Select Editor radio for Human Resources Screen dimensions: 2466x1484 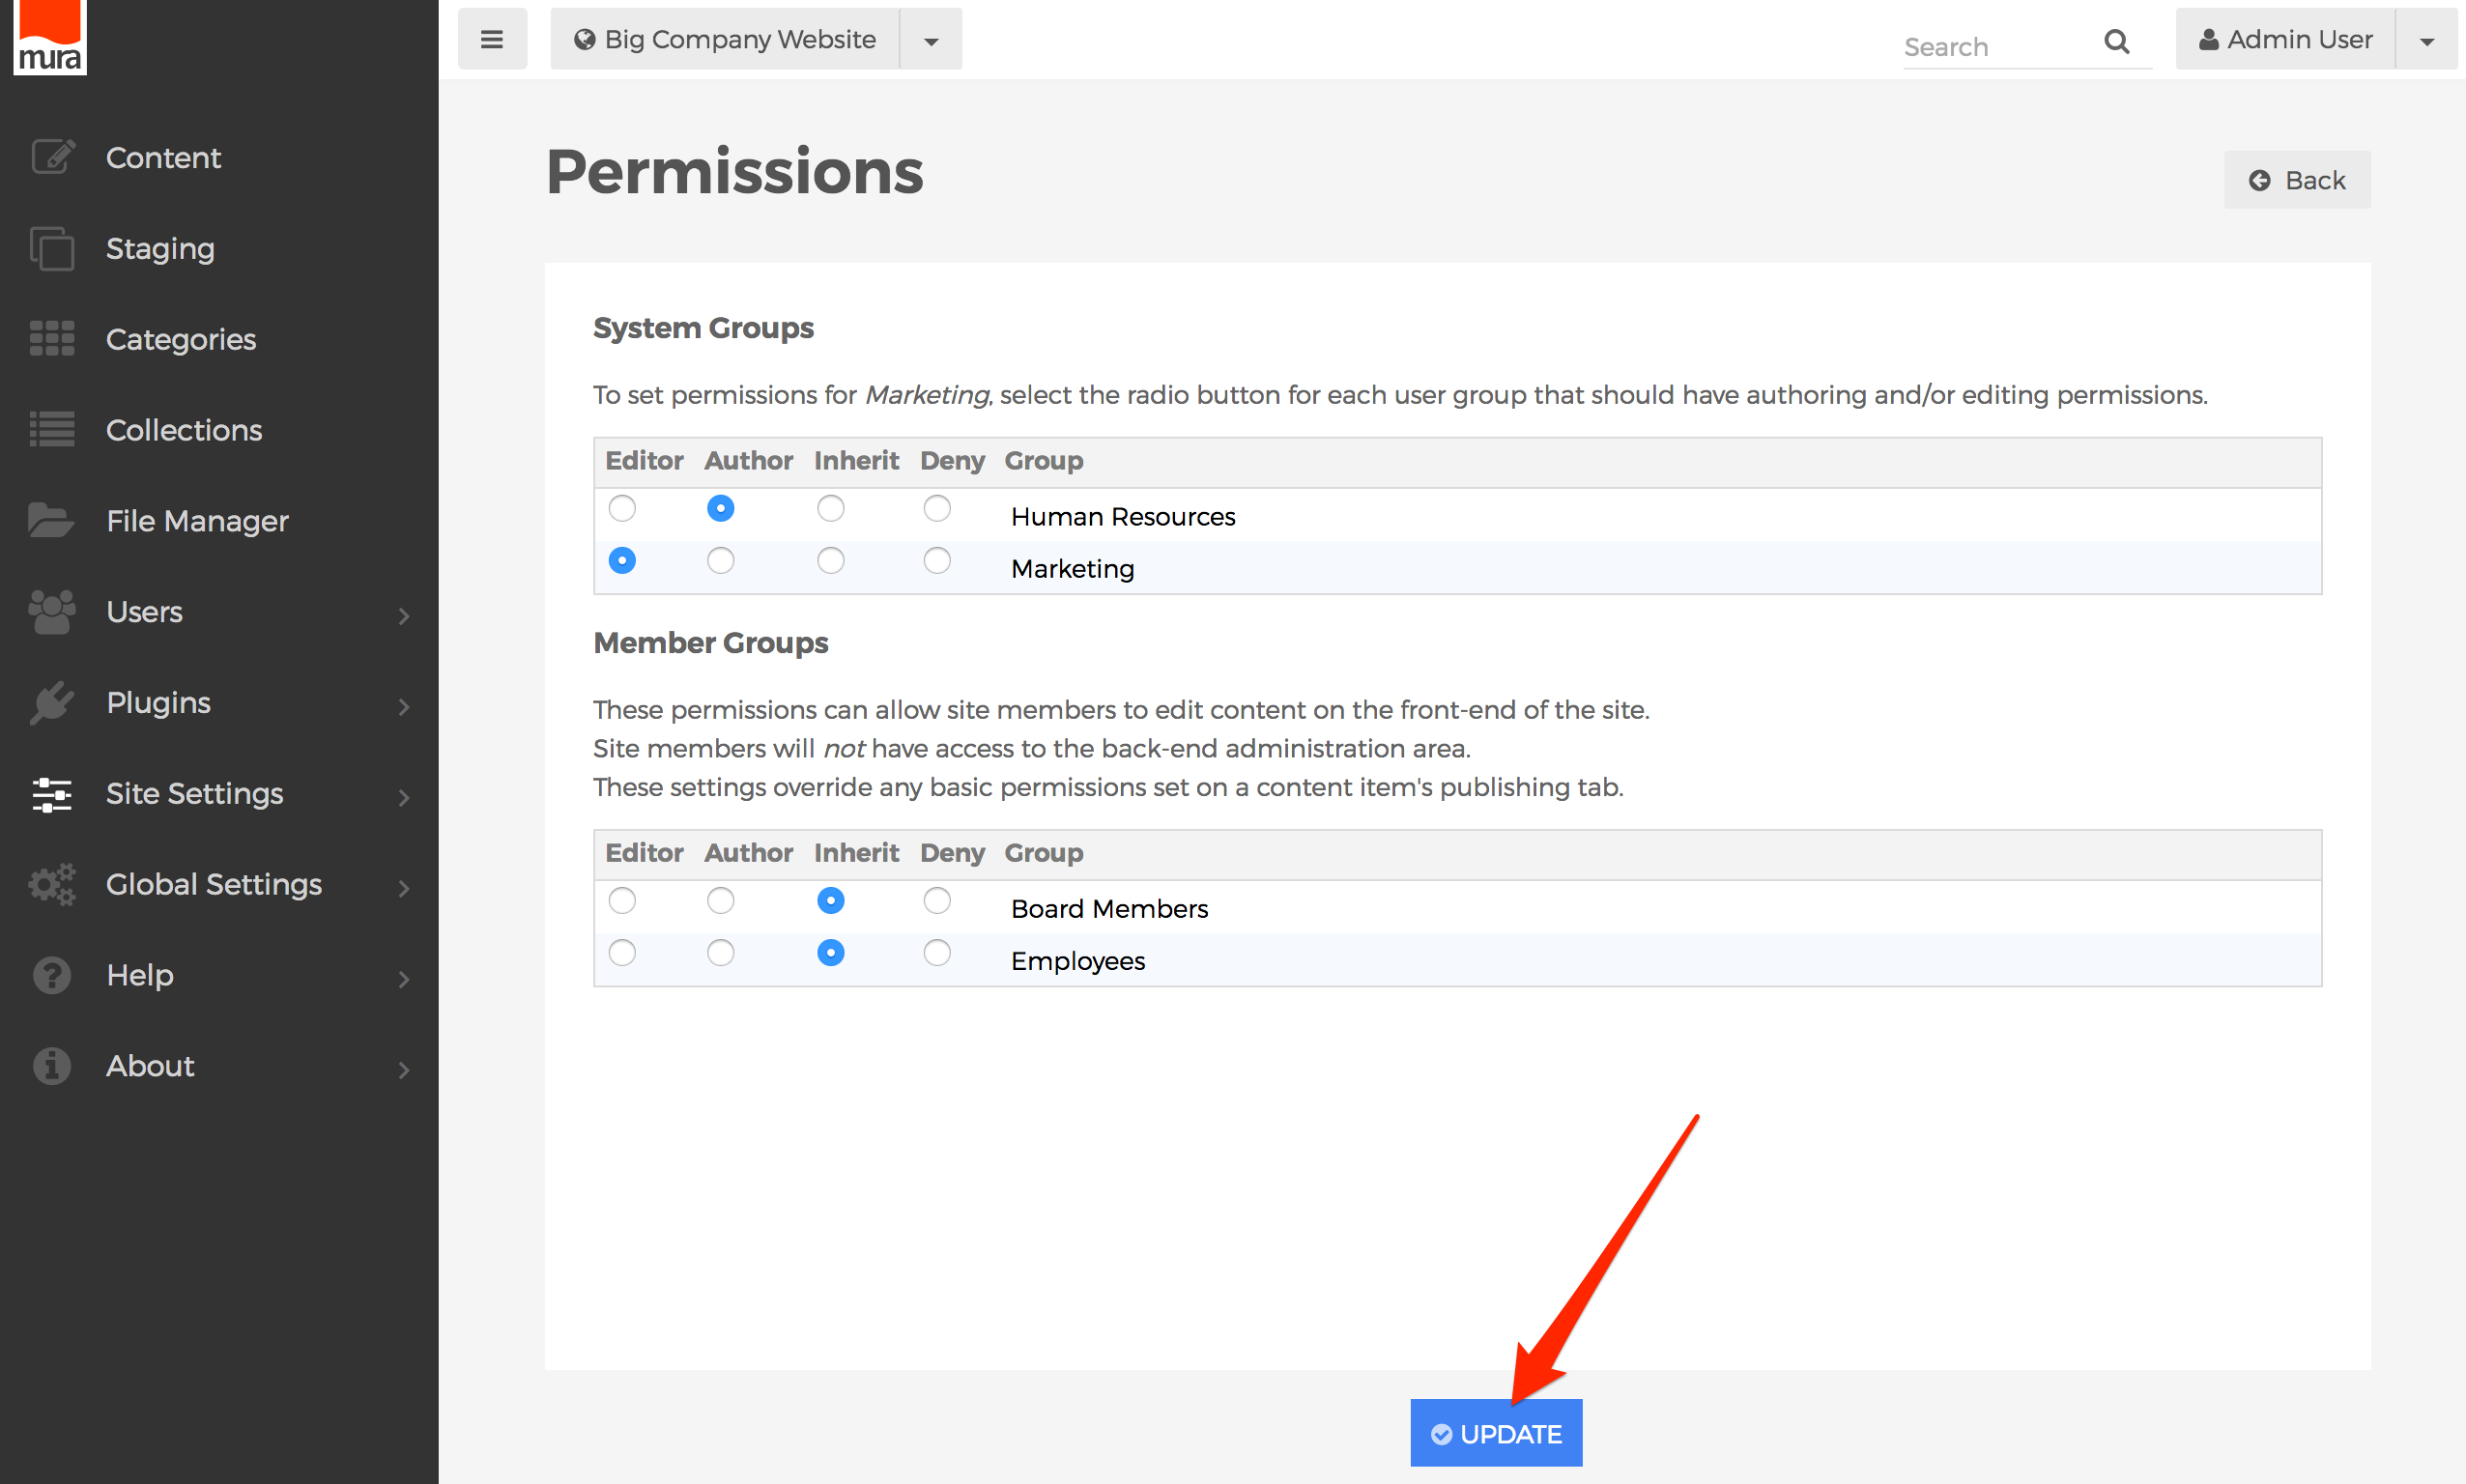(622, 509)
